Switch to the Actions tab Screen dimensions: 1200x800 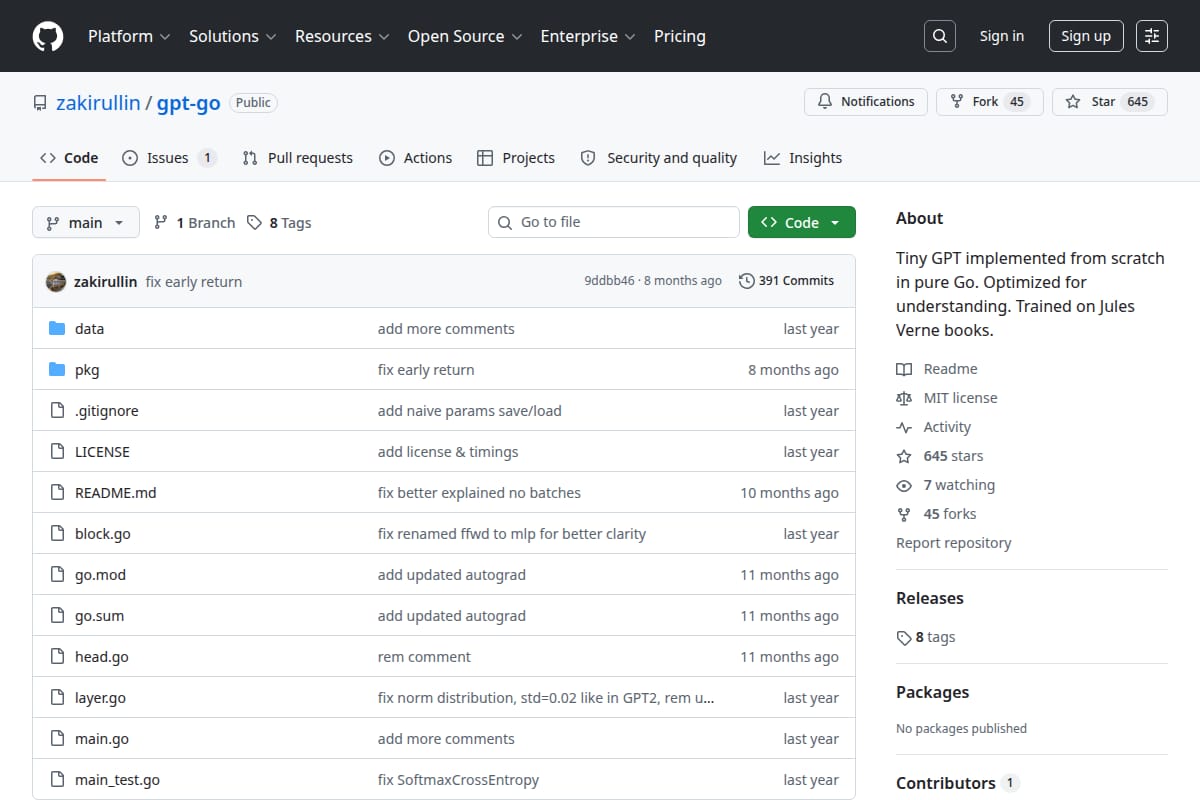tap(415, 158)
